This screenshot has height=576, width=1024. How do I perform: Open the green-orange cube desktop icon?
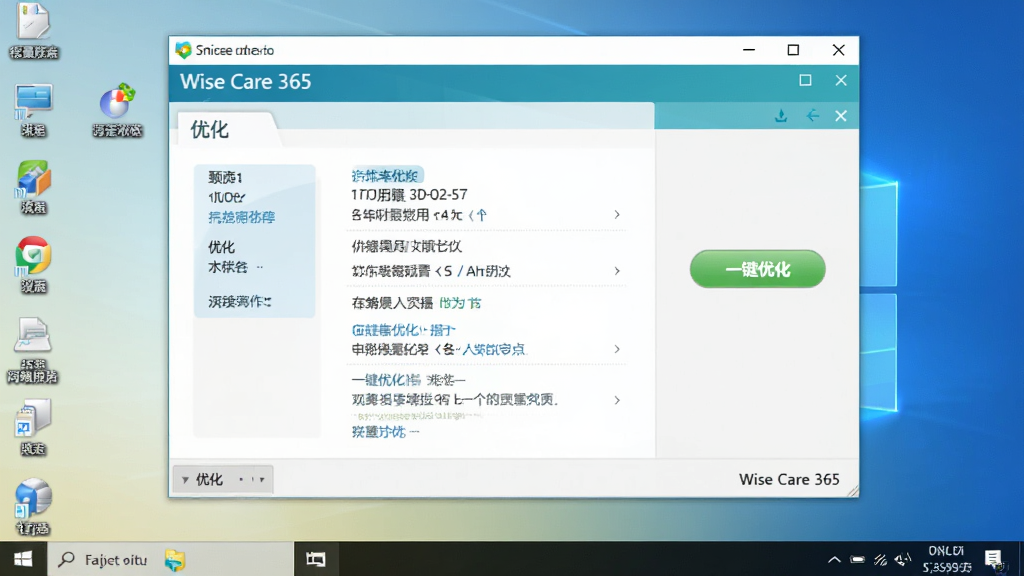33,187
